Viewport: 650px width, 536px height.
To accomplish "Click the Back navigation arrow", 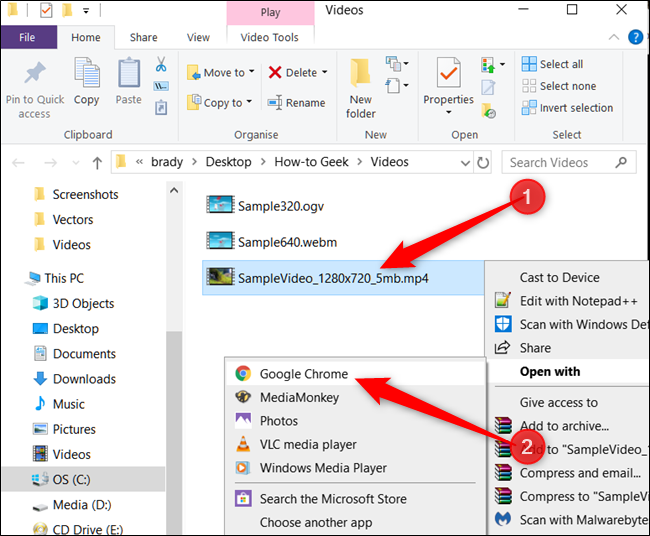I will (18, 162).
